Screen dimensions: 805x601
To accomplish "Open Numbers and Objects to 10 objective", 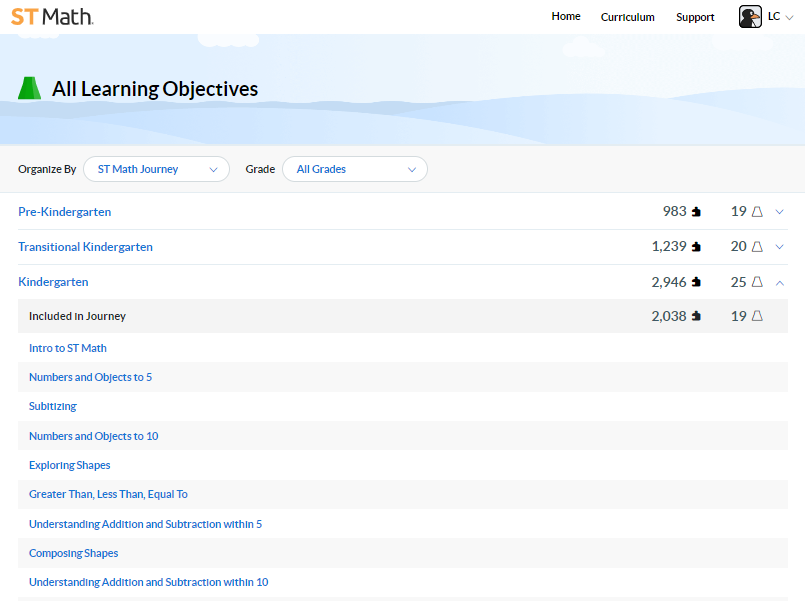I will 93,436.
